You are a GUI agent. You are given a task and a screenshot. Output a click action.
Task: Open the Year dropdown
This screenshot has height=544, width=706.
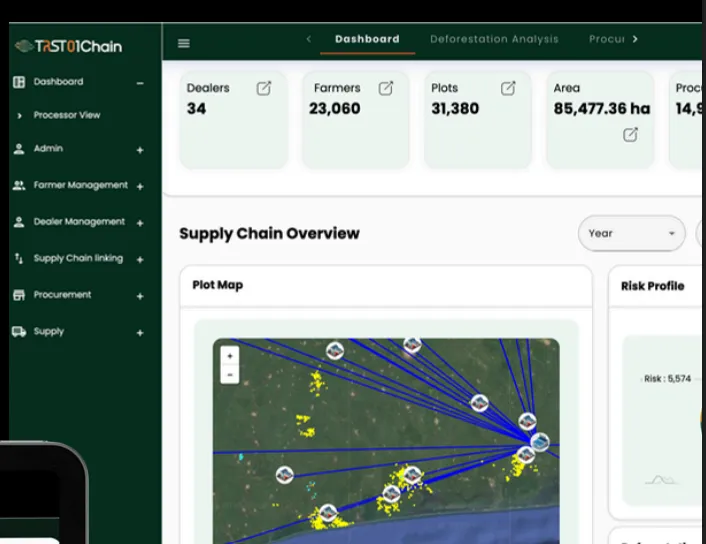[x=631, y=233]
